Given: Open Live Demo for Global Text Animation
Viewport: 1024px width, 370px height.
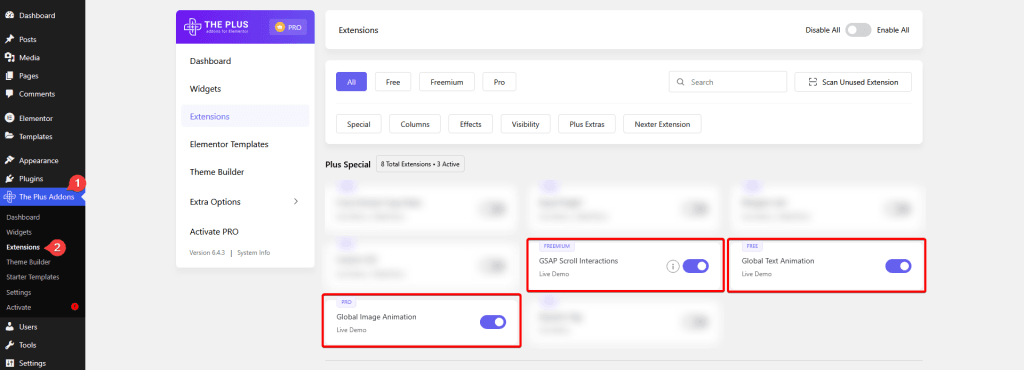Looking at the screenshot, I should (x=756, y=274).
